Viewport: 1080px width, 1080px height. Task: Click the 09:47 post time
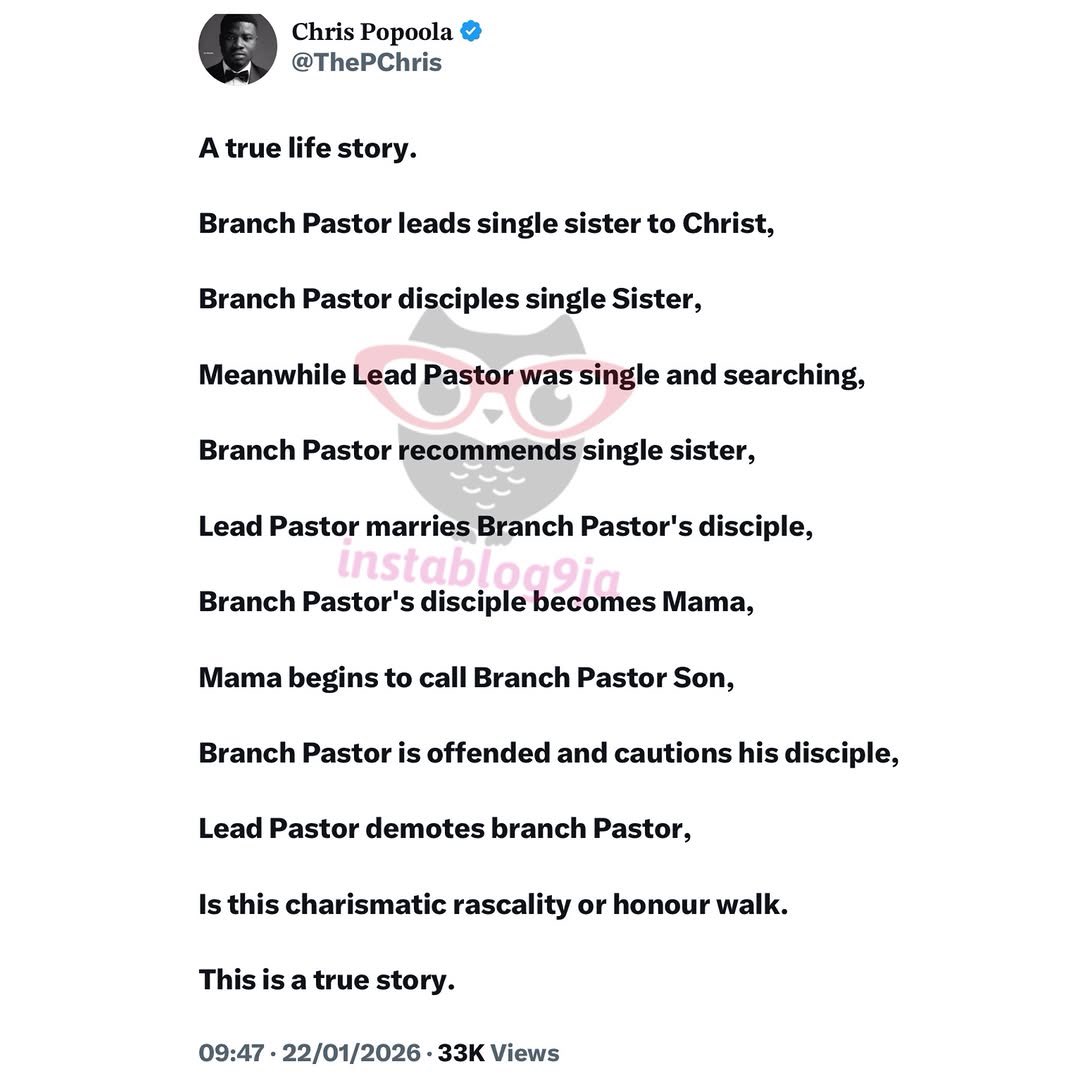233,1053
